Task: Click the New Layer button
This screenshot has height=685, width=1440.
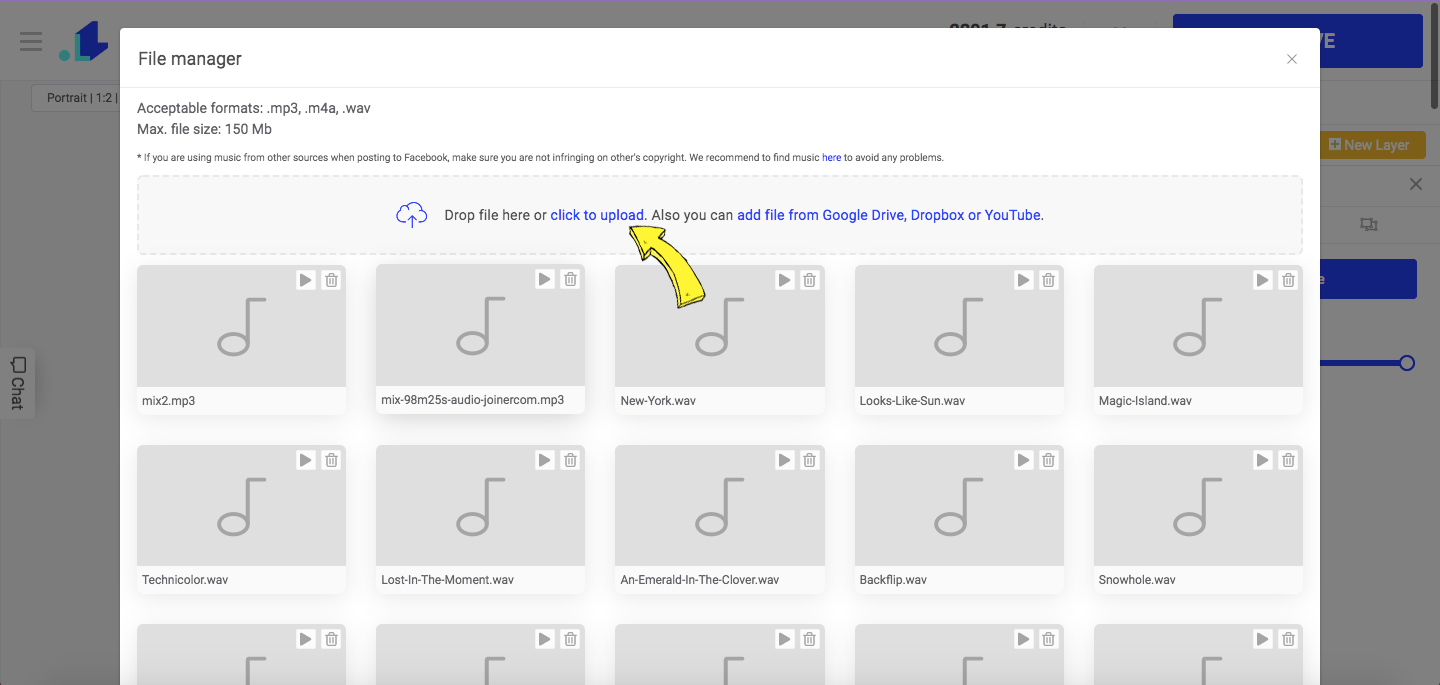Action: (x=1371, y=144)
